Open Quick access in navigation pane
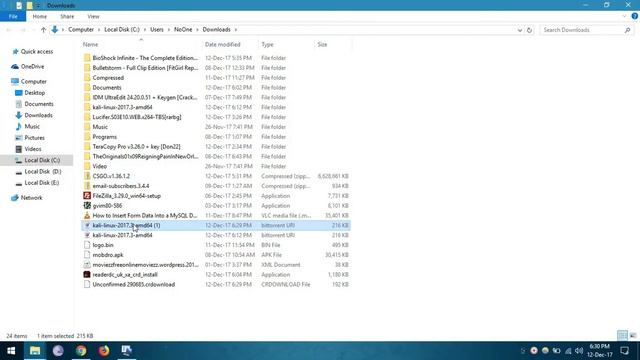The image size is (640, 360). coord(37,51)
